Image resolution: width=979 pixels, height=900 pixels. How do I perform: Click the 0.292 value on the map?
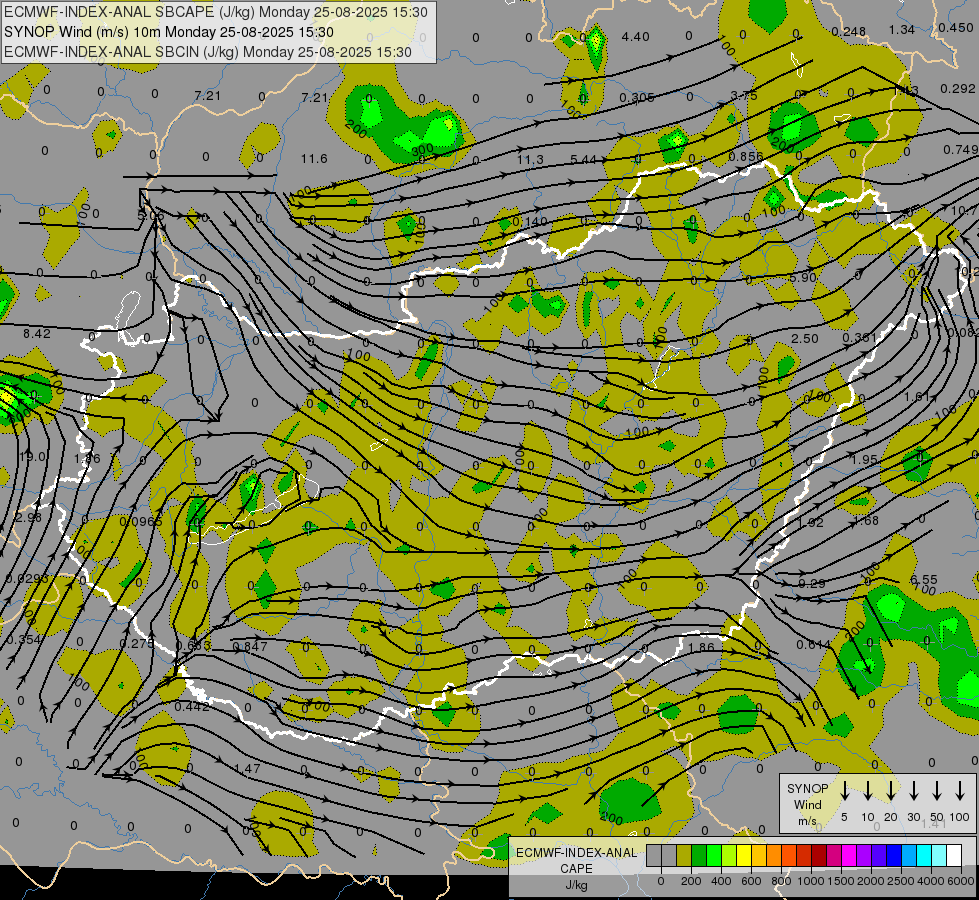[958, 89]
